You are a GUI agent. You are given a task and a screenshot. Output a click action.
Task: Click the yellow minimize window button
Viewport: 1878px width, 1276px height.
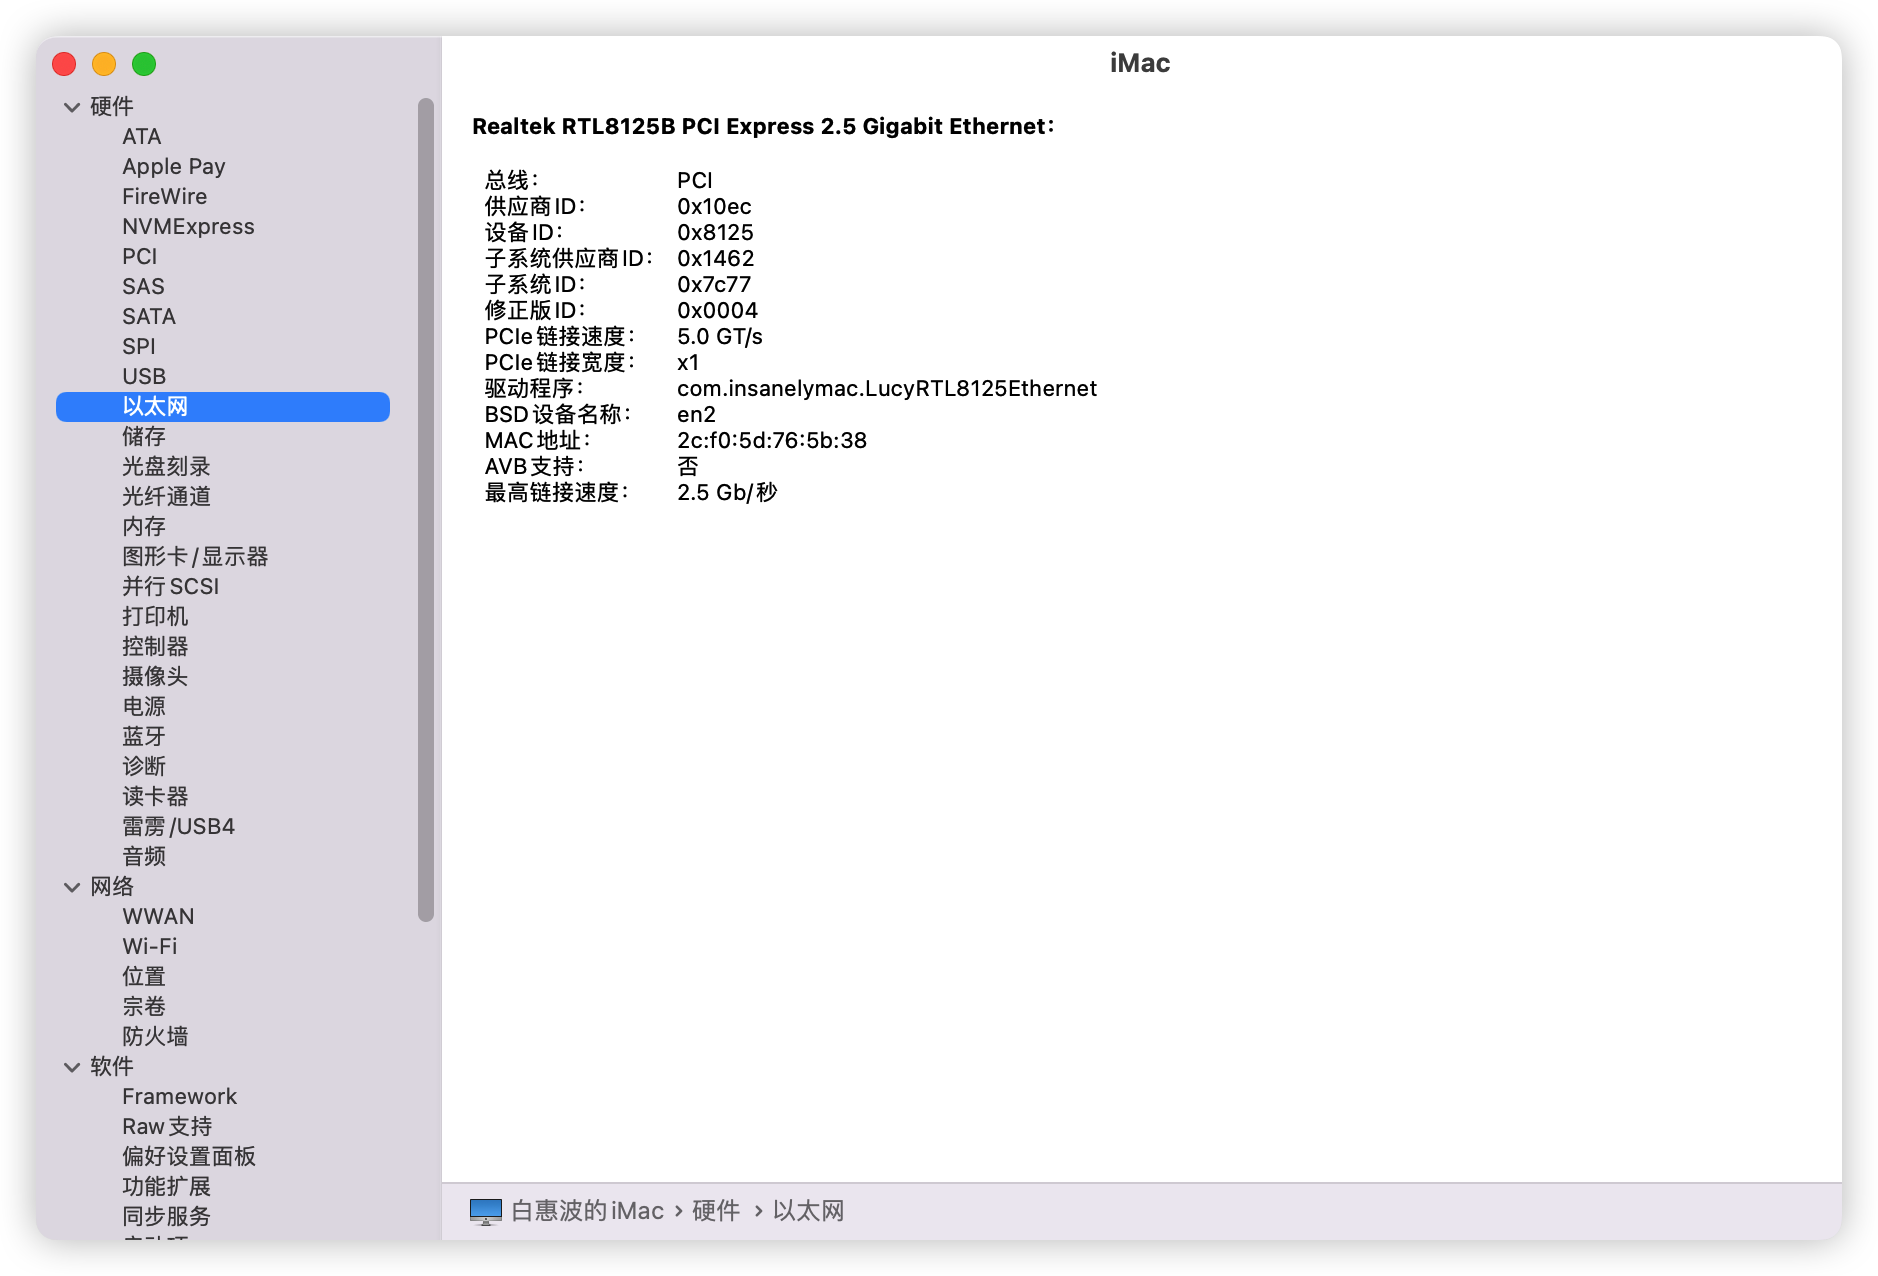(104, 64)
